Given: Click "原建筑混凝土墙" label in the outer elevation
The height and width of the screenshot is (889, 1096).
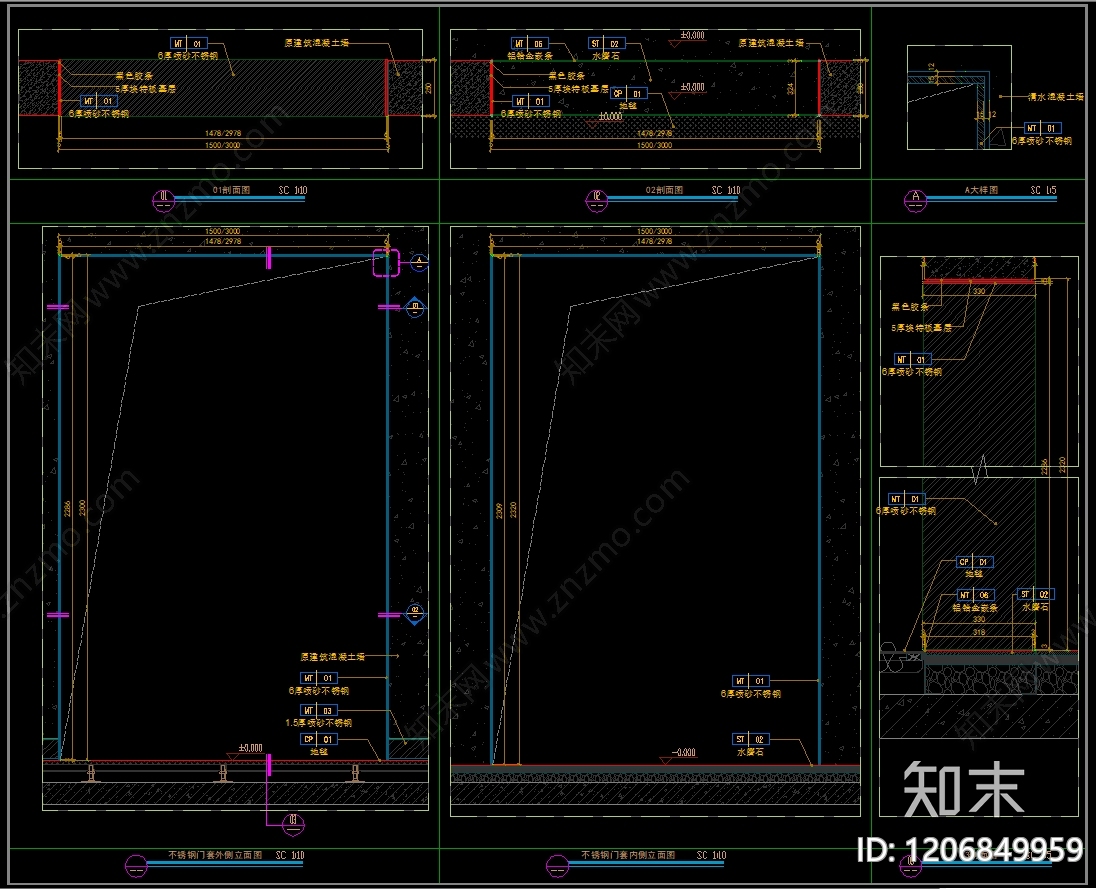Looking at the screenshot, I should pyautogui.click(x=333, y=657).
